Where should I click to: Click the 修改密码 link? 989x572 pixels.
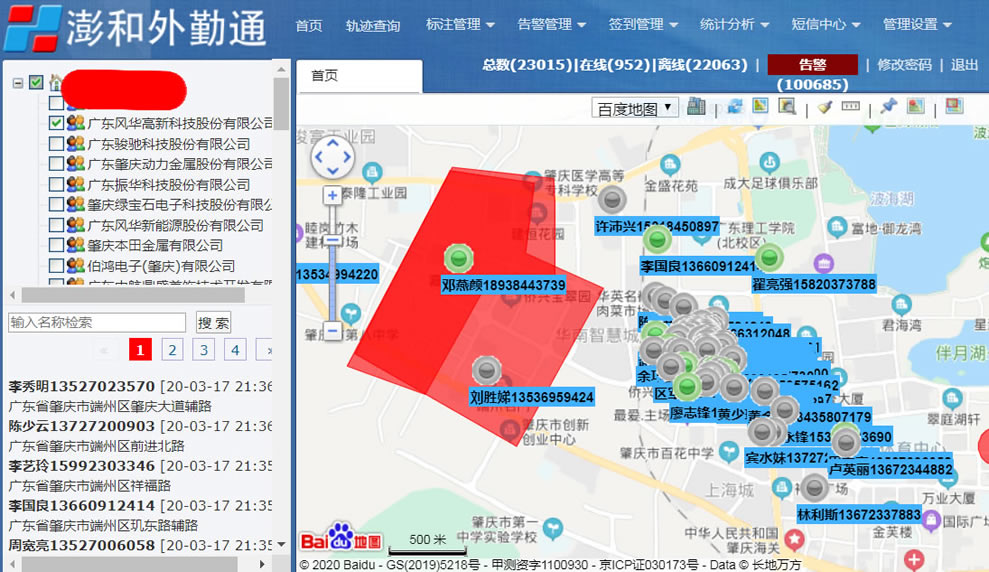point(904,65)
